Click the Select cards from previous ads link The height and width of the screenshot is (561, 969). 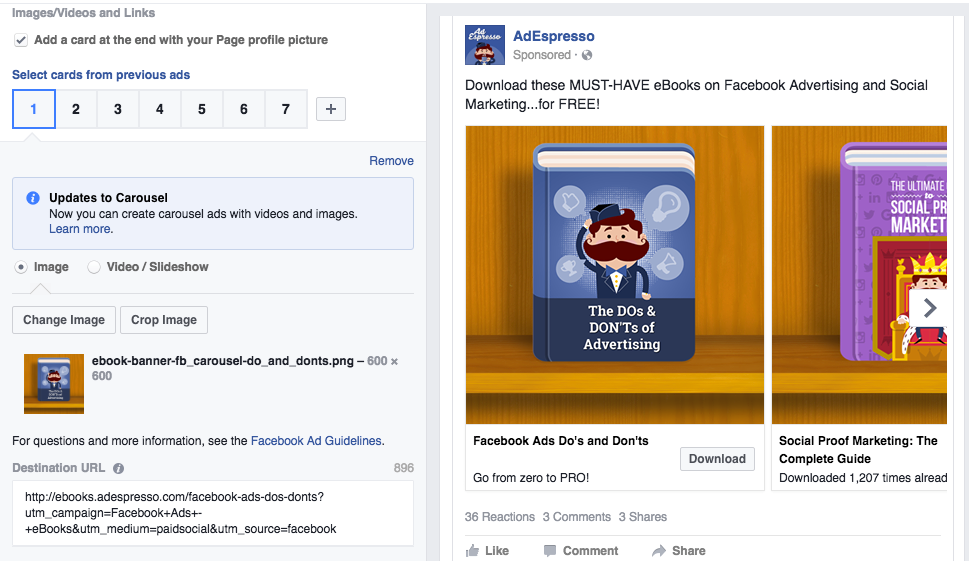[101, 75]
